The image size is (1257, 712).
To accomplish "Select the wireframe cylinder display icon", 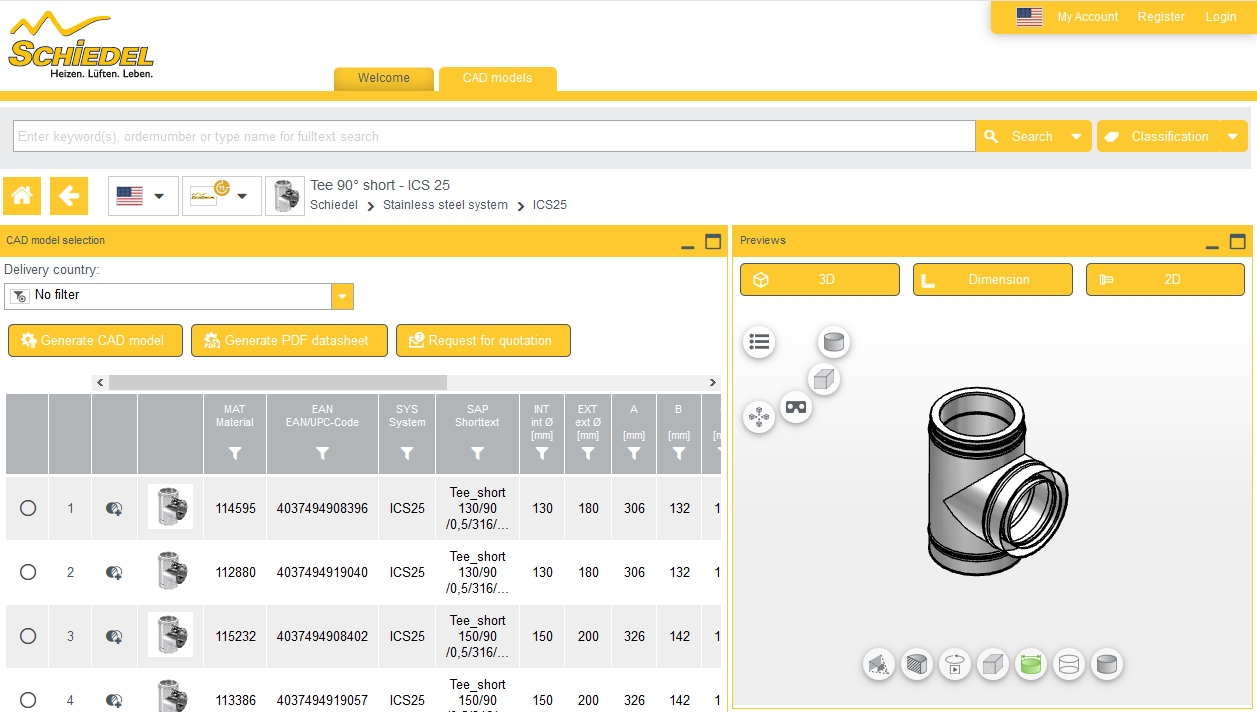I will tap(1069, 664).
